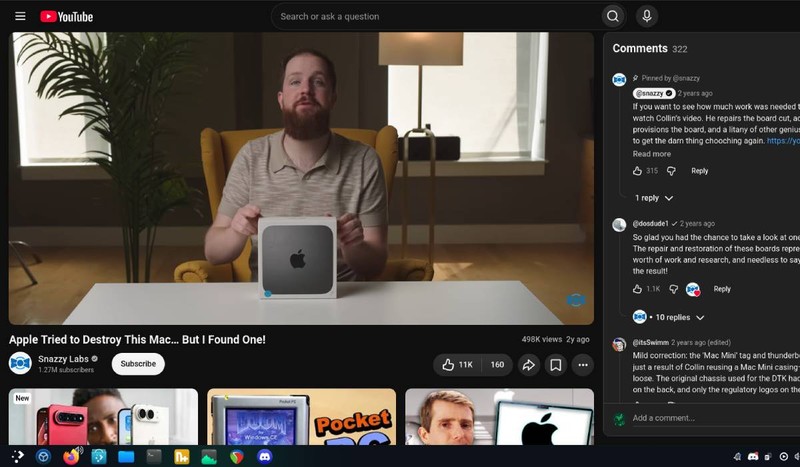The image size is (800, 467).
Task: Expand 'Read more' on pinned comment
Action: pyautogui.click(x=652, y=154)
